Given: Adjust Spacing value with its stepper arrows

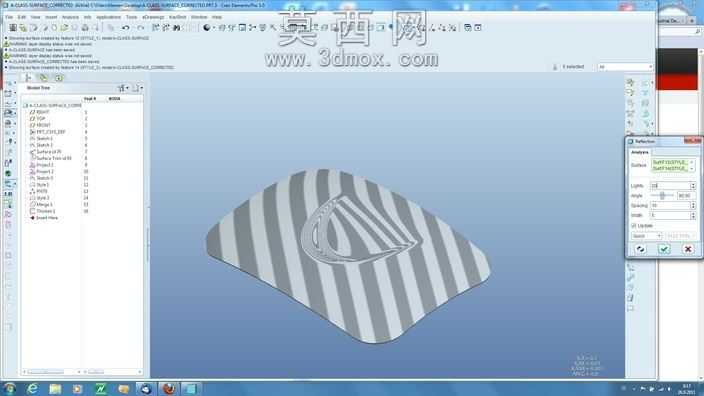Looking at the screenshot, I should click(x=693, y=206).
